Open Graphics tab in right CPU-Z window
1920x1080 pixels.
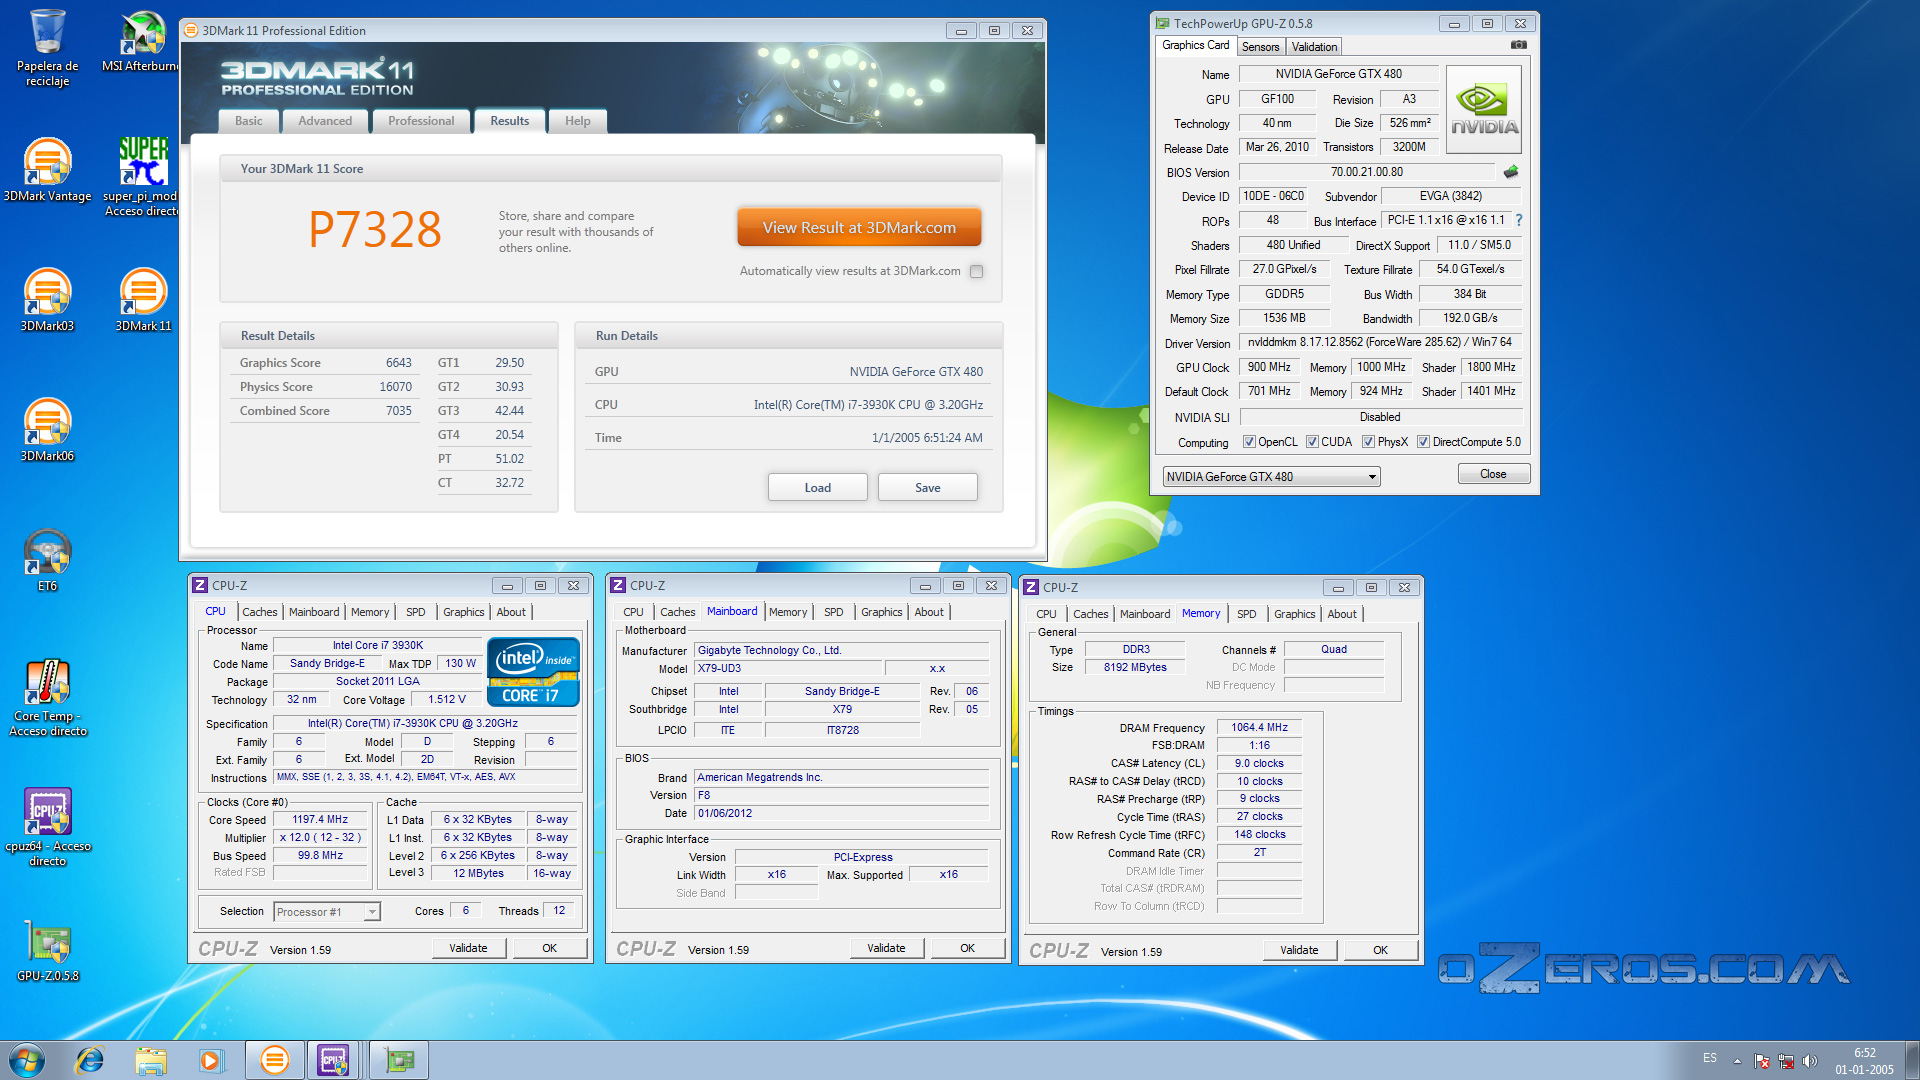1295,614
